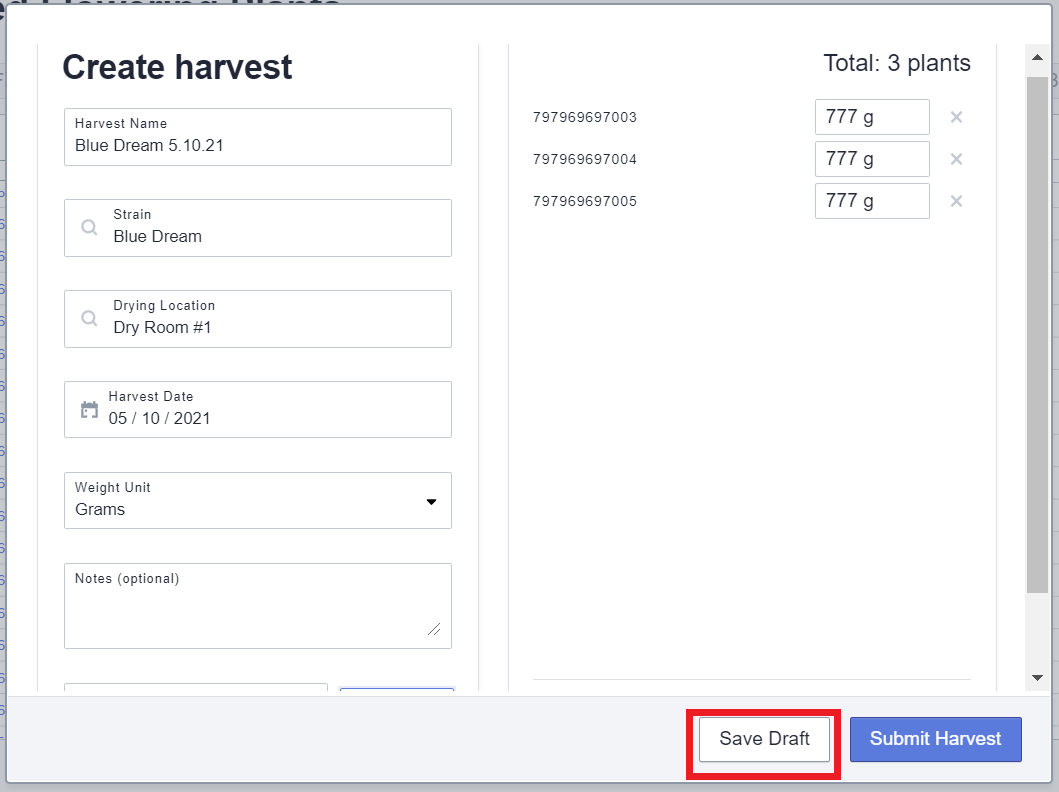
Task: Click the Strain search magnifier icon
Action: click(90, 228)
